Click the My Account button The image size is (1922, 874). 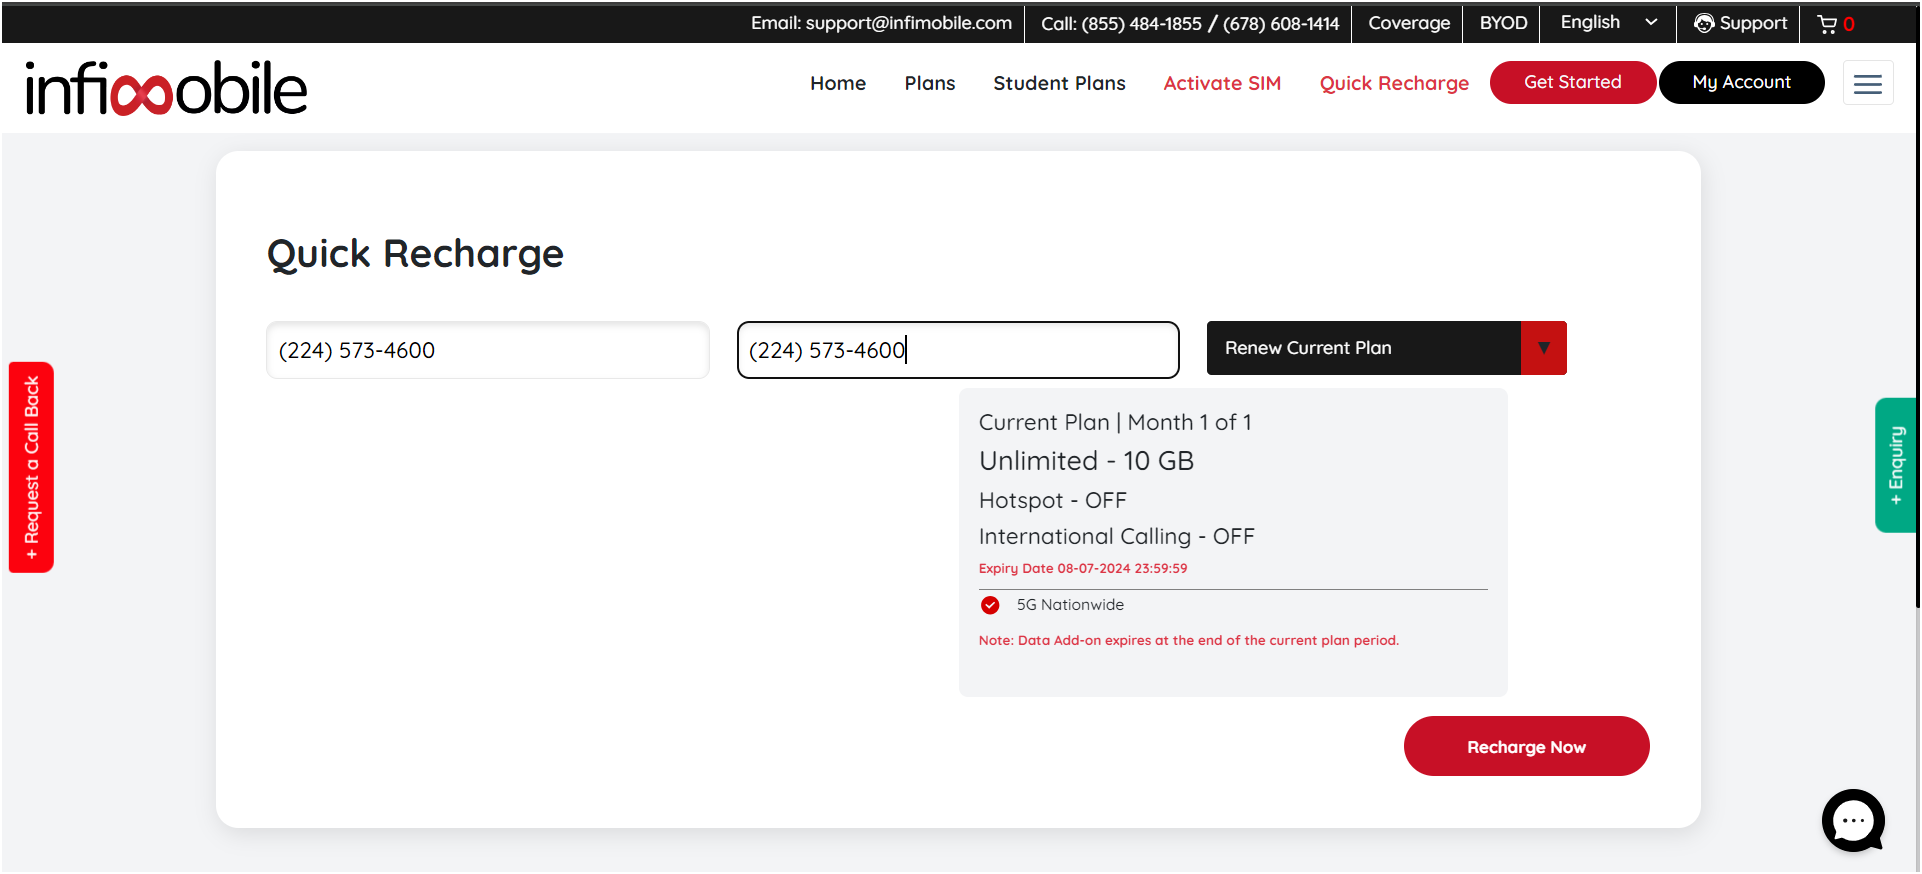(1741, 82)
